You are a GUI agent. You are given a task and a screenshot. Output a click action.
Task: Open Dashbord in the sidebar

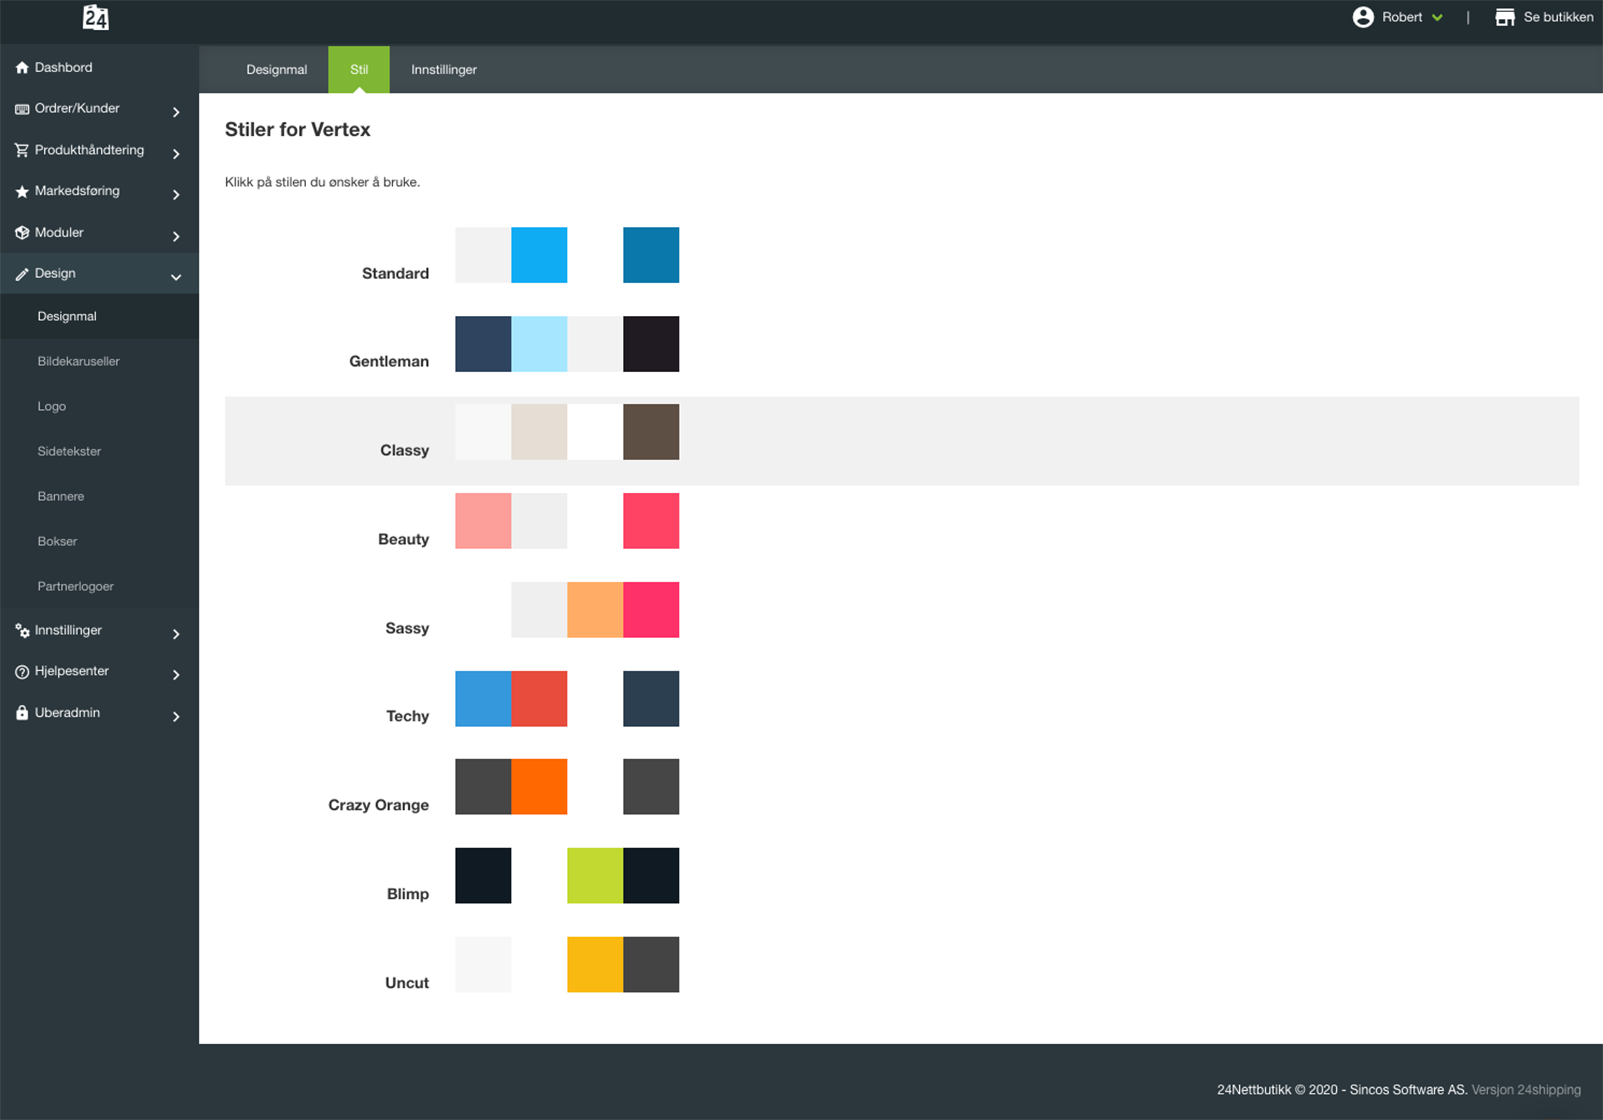[x=63, y=68]
